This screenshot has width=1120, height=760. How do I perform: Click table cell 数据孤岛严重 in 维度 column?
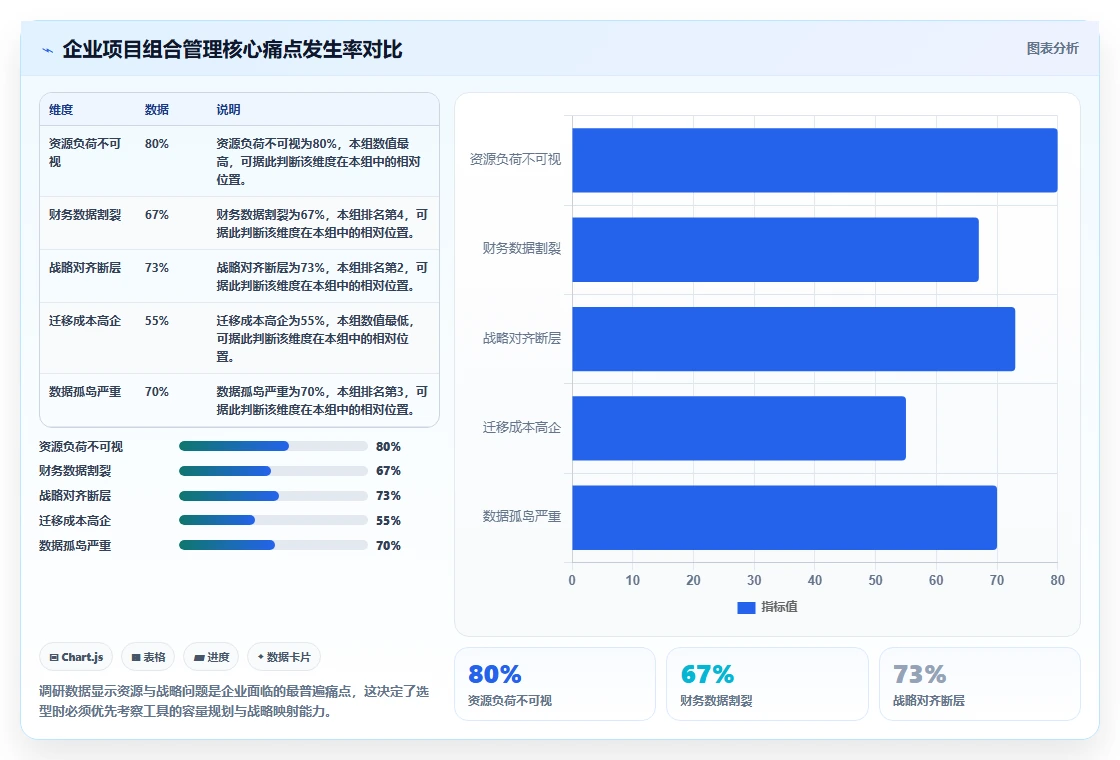point(85,391)
